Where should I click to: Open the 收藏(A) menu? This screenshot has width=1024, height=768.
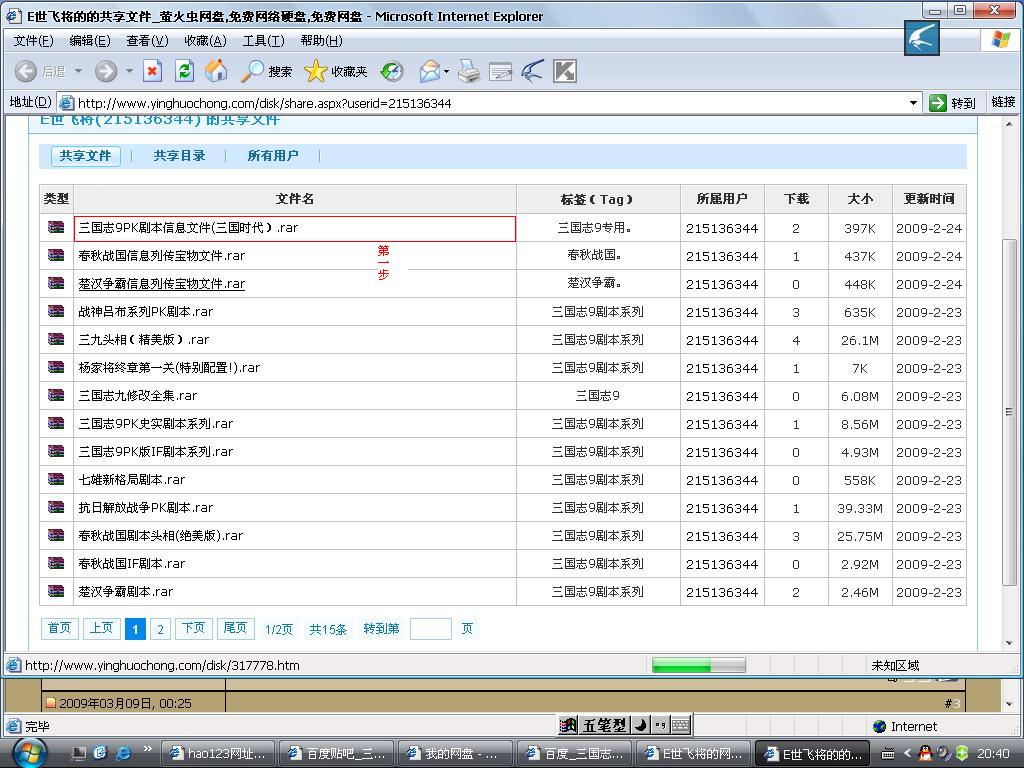[x=205, y=41]
